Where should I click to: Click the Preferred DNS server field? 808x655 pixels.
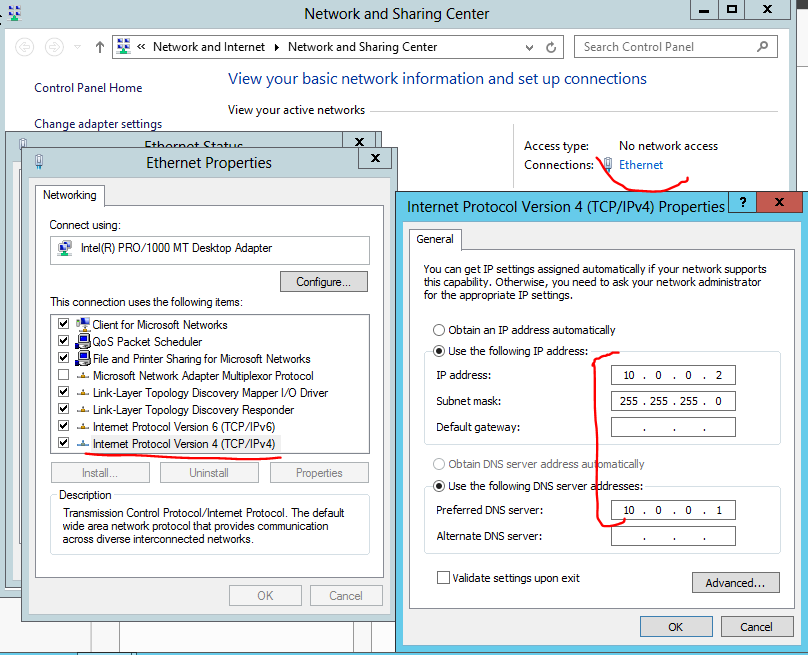coord(673,510)
